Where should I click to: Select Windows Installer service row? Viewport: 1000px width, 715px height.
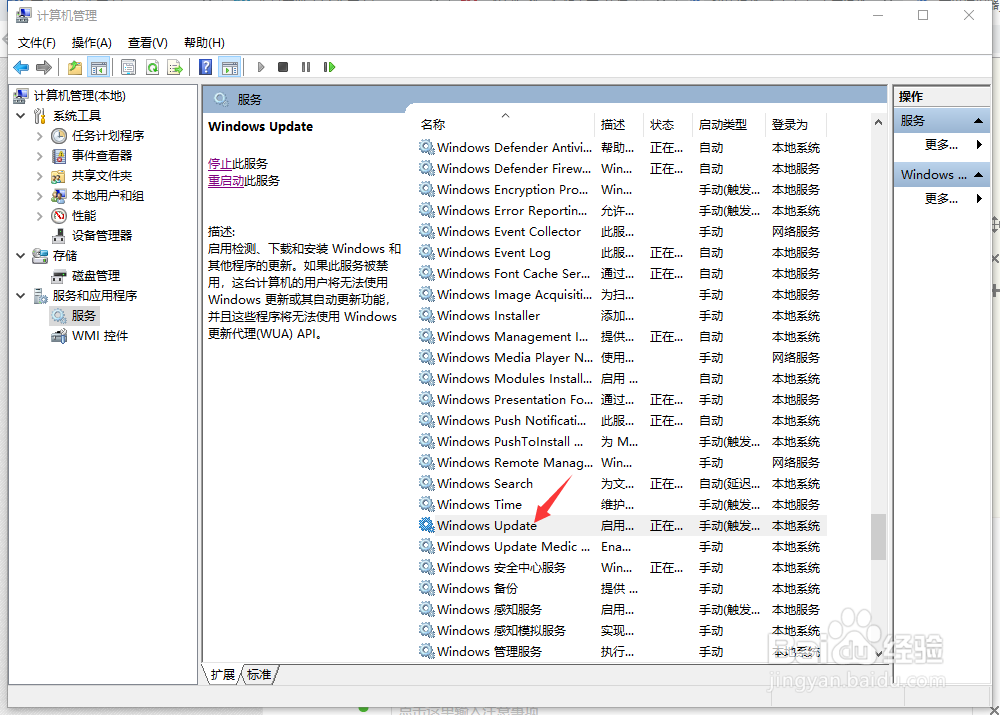pos(622,316)
